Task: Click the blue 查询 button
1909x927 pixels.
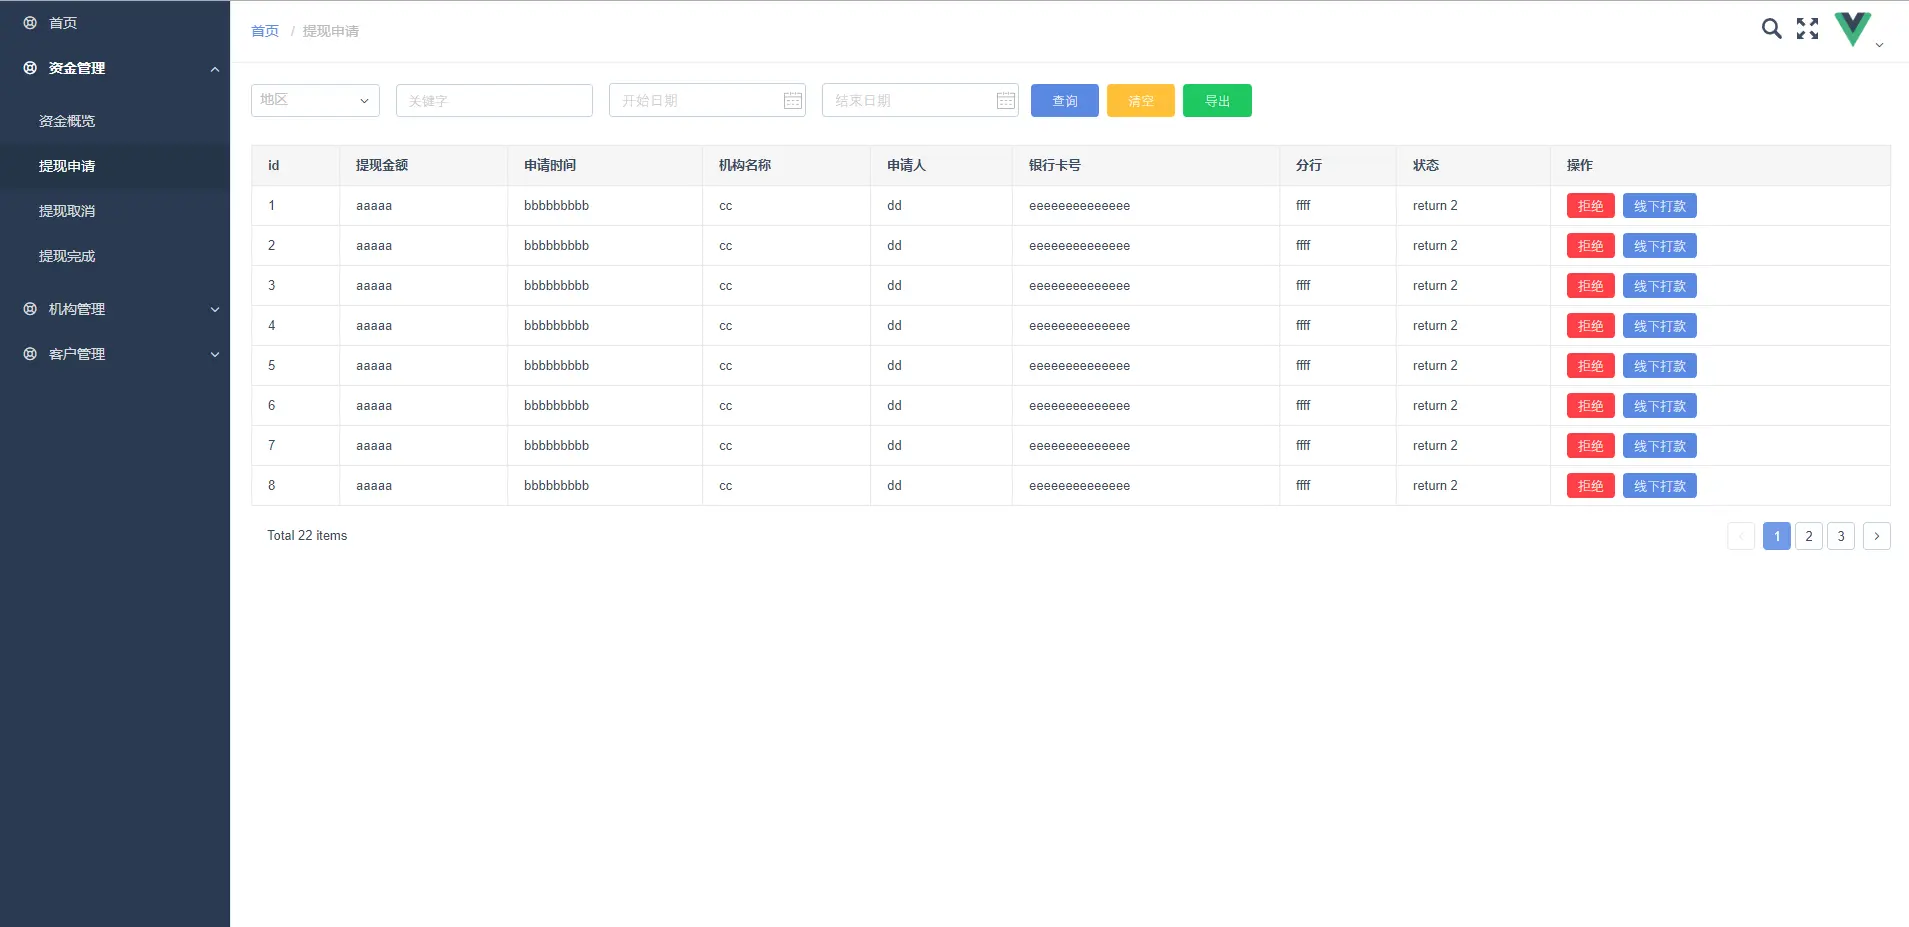Action: point(1065,101)
